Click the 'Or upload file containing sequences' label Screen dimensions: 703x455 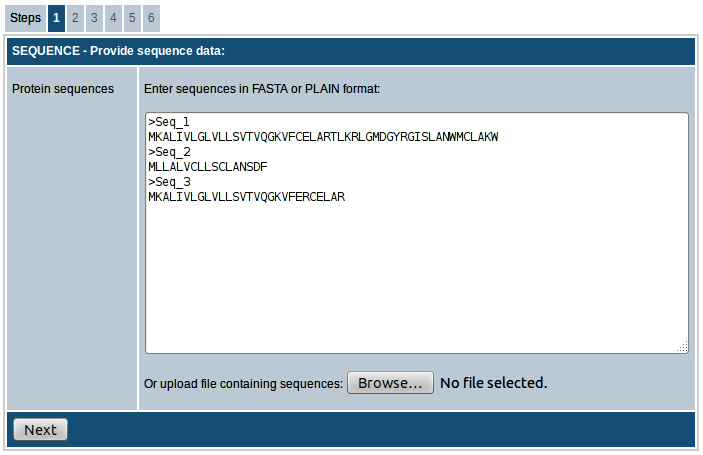(x=243, y=383)
